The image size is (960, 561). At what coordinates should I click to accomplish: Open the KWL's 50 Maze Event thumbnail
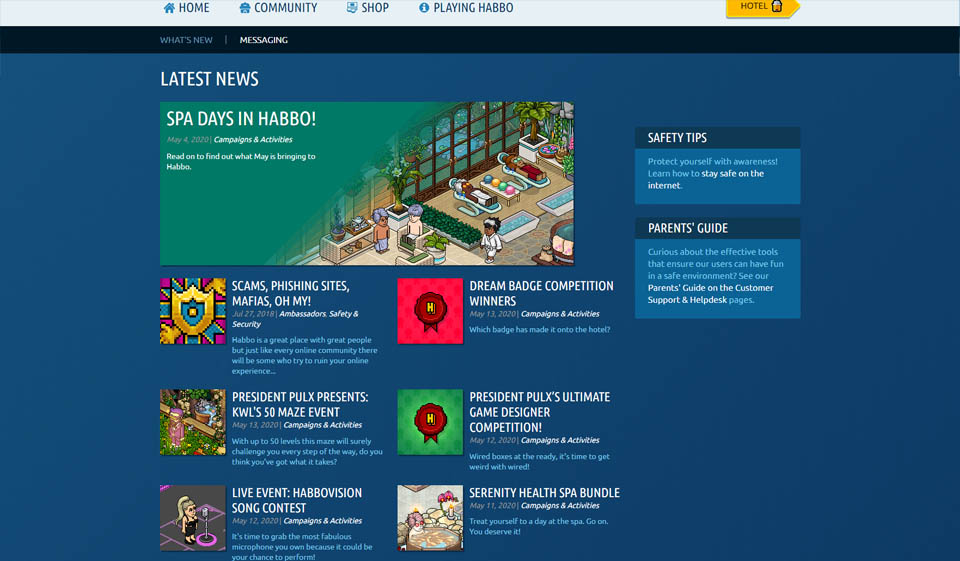click(x=193, y=422)
